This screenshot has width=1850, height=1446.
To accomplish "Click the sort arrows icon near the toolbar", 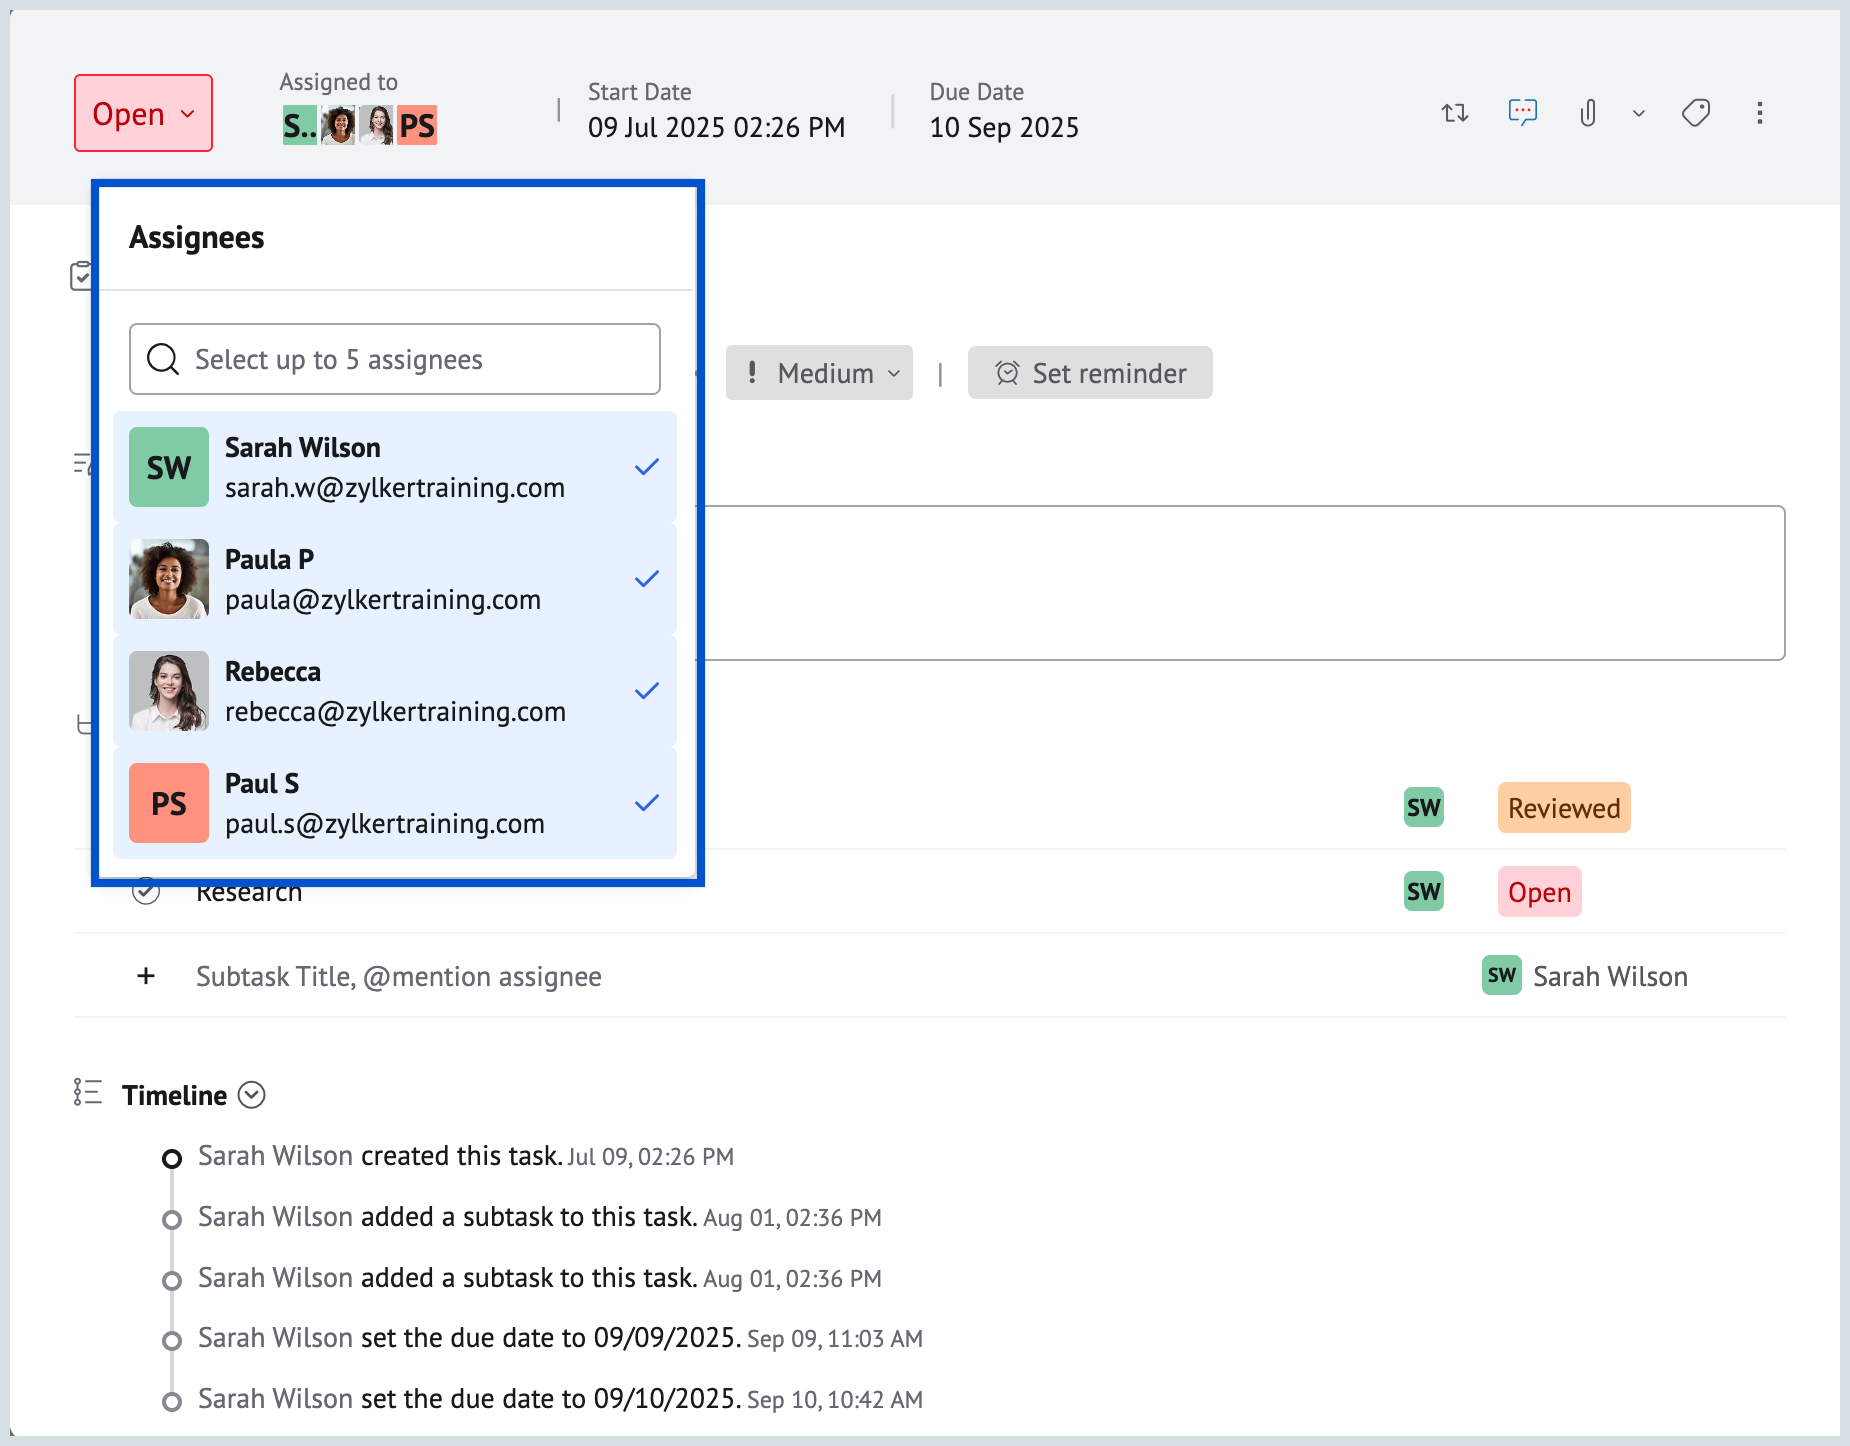I will (1455, 113).
